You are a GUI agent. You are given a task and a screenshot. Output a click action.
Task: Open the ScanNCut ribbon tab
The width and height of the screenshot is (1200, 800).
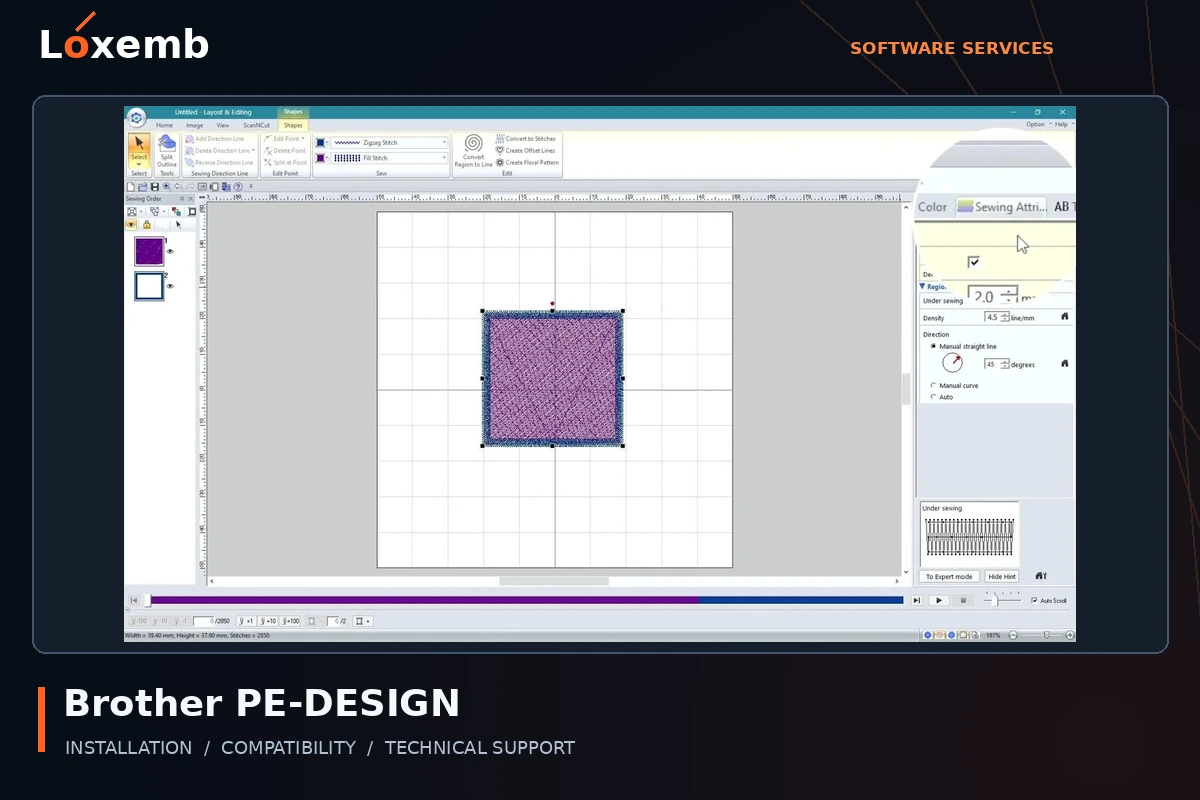(x=257, y=125)
